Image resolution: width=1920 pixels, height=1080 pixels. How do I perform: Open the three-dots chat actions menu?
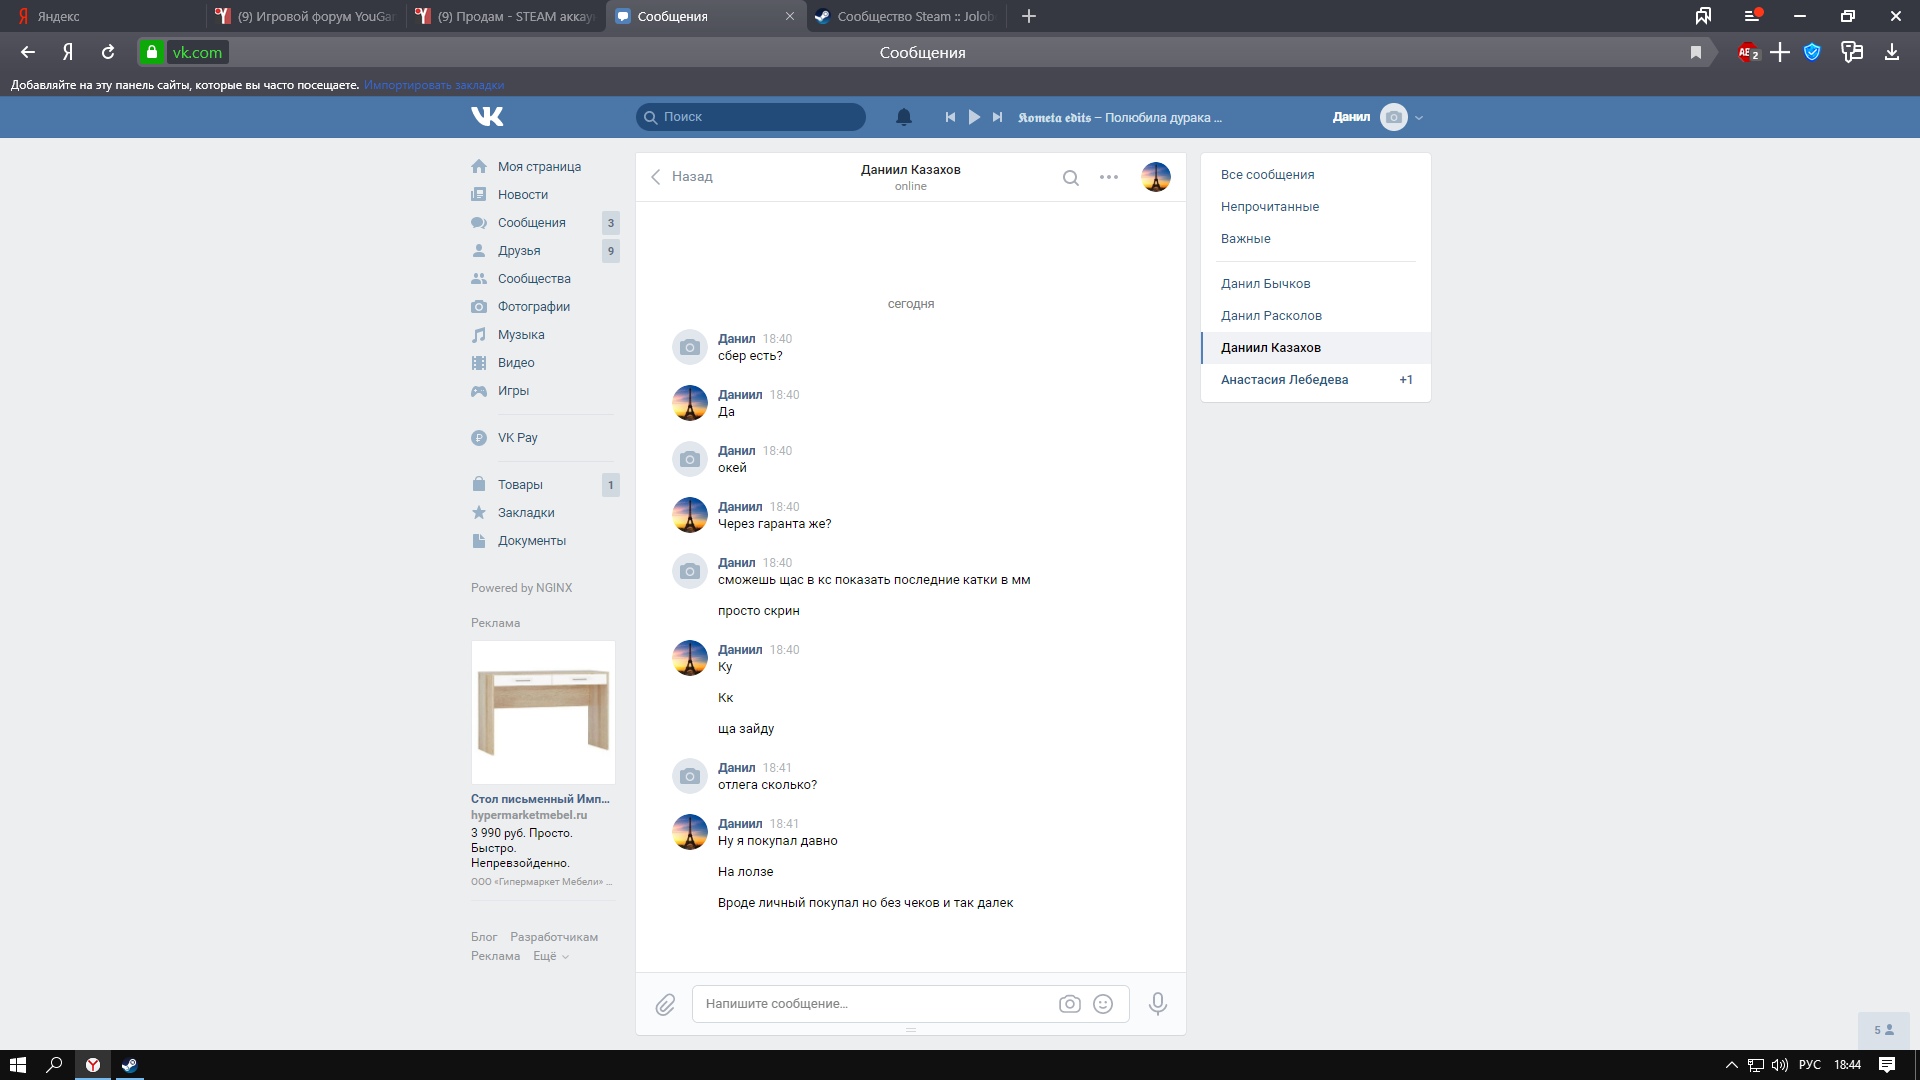(x=1109, y=177)
